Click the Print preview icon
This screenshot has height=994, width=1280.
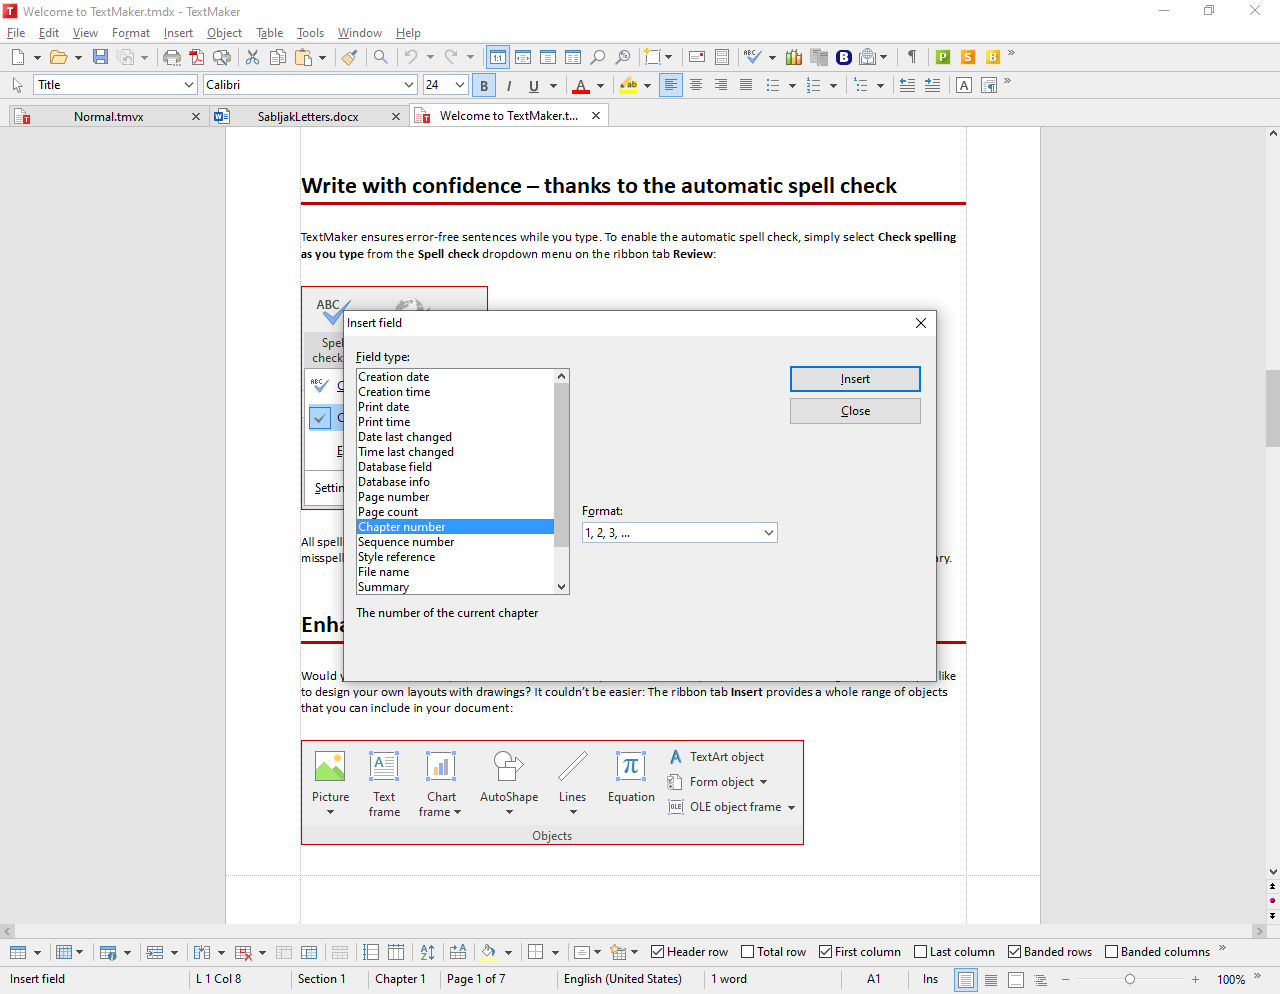coord(221,57)
